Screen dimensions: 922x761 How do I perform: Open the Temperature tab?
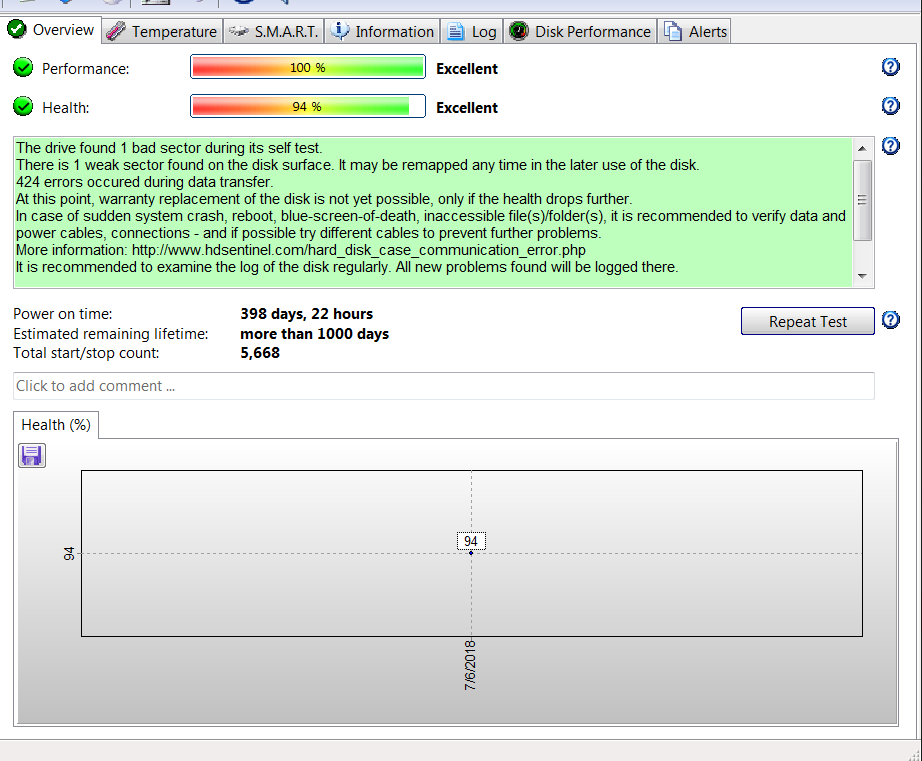point(162,32)
